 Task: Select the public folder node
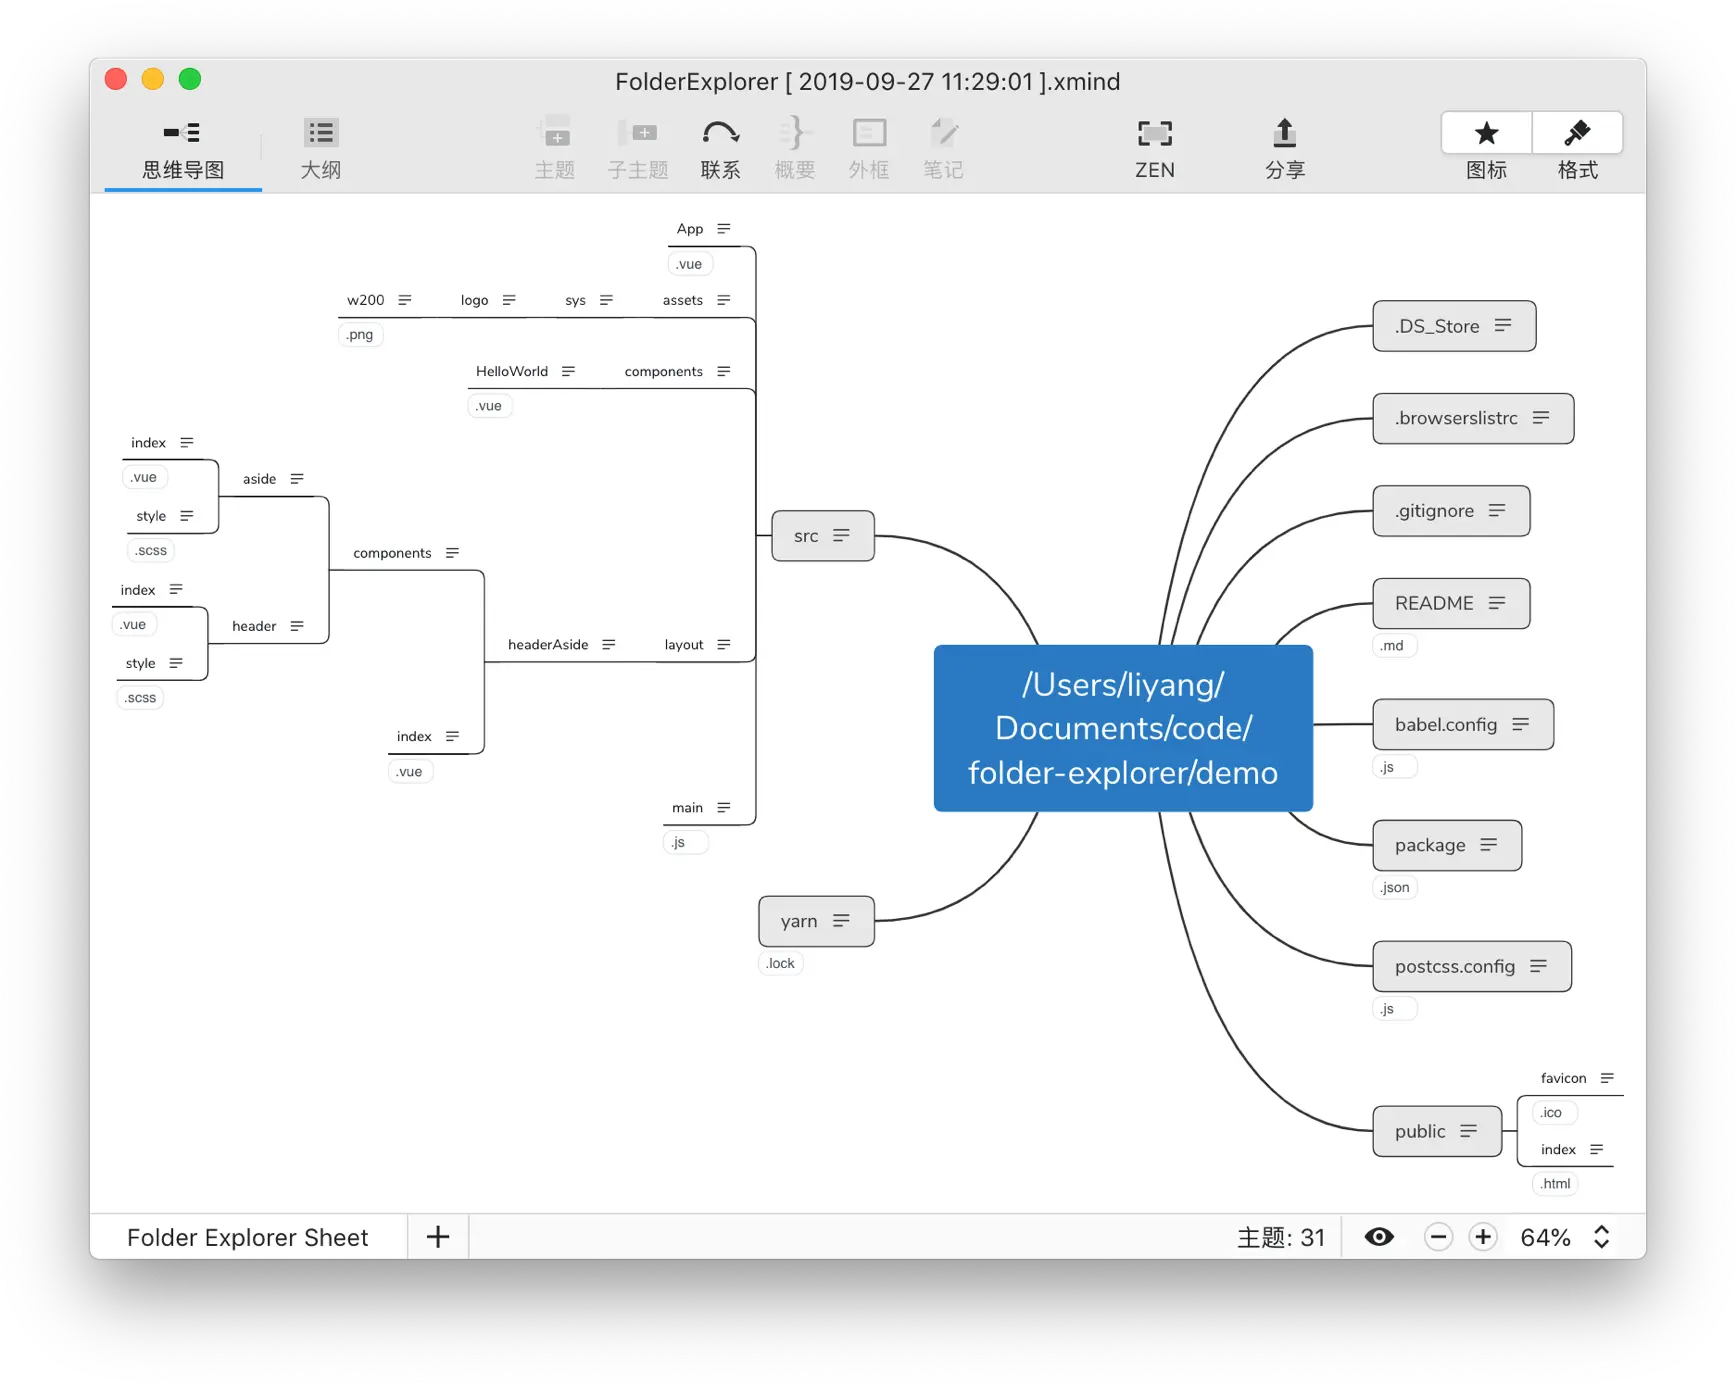pos(1437,1131)
